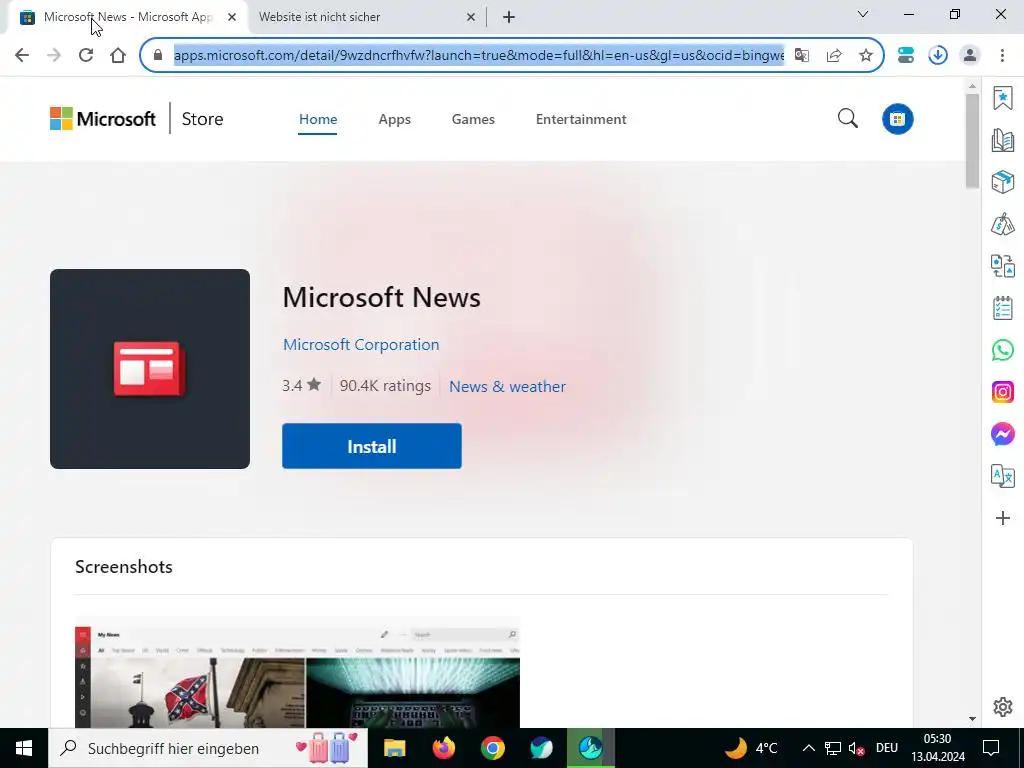The image size is (1024, 768).
Task: Open the browser profile avatar
Action: pyautogui.click(x=970, y=55)
